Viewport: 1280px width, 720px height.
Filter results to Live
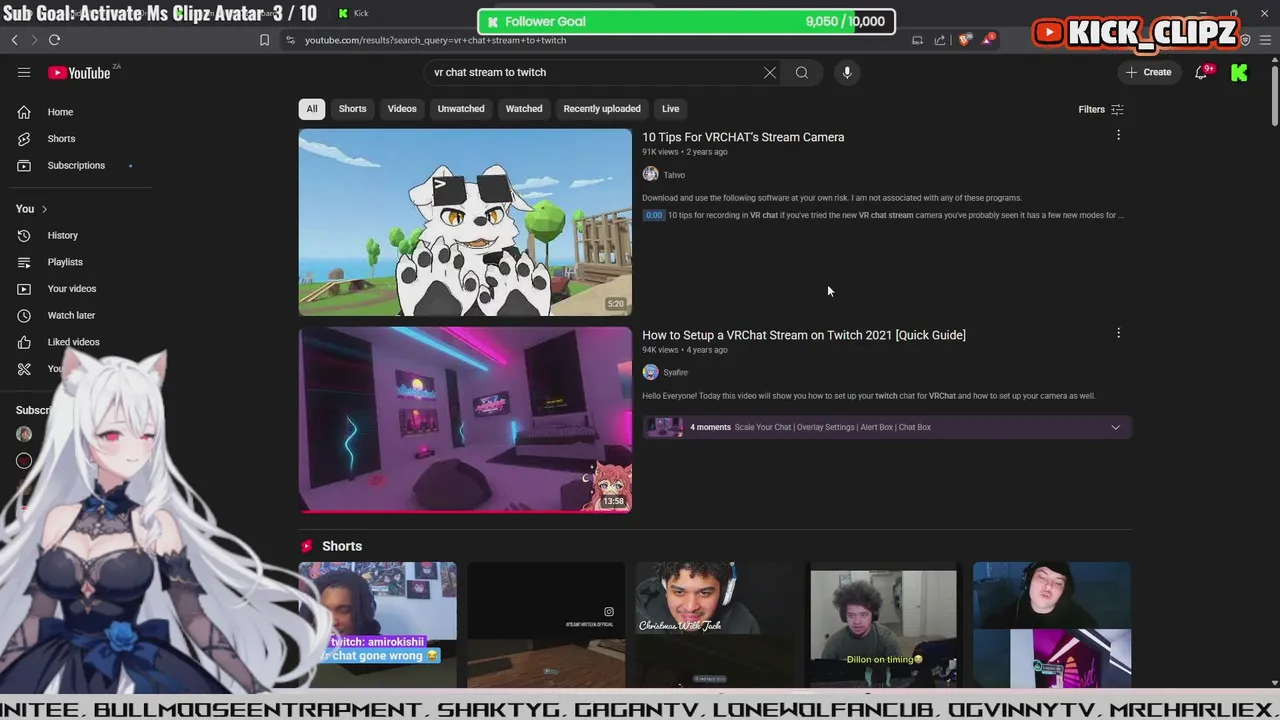pyautogui.click(x=670, y=109)
